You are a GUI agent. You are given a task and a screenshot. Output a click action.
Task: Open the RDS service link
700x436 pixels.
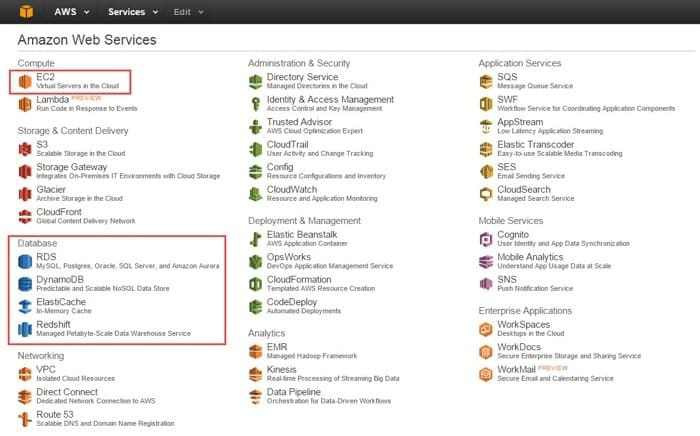[x=46, y=257]
